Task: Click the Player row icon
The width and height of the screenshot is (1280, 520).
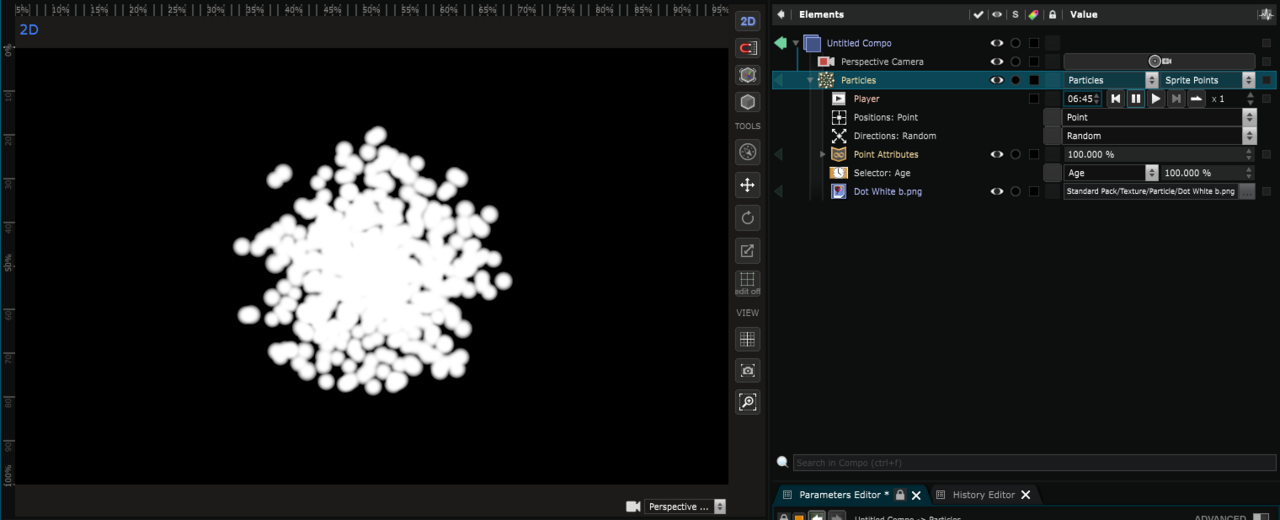Action: (839, 99)
